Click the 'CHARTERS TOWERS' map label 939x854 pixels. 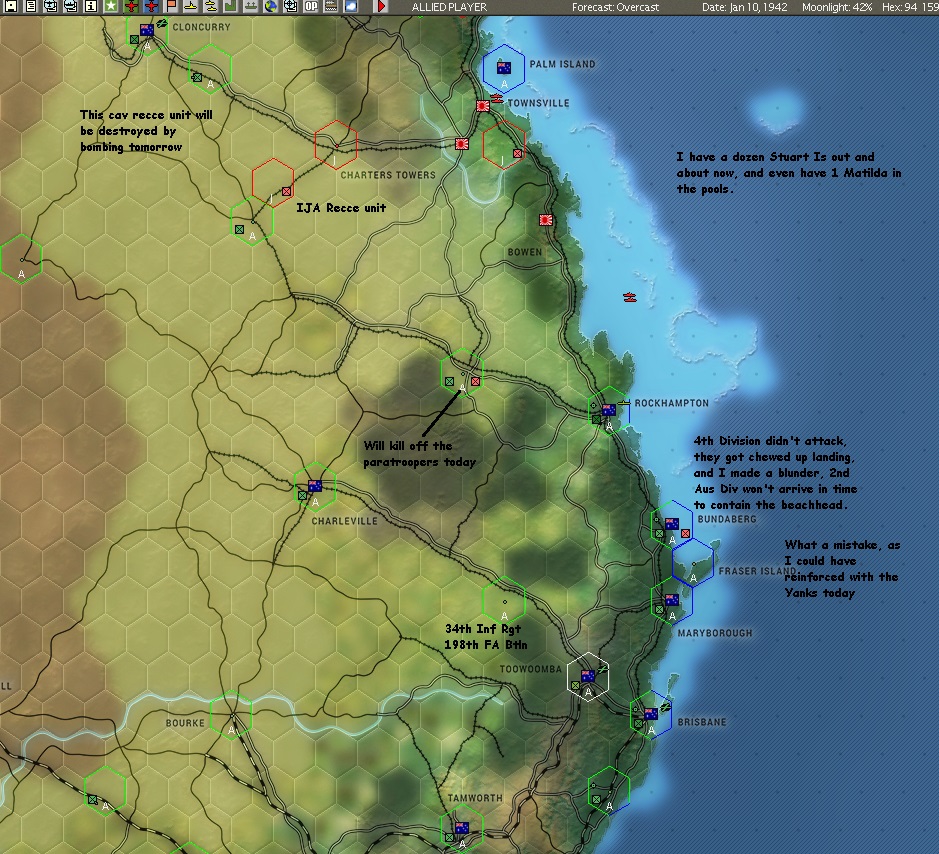388,175
